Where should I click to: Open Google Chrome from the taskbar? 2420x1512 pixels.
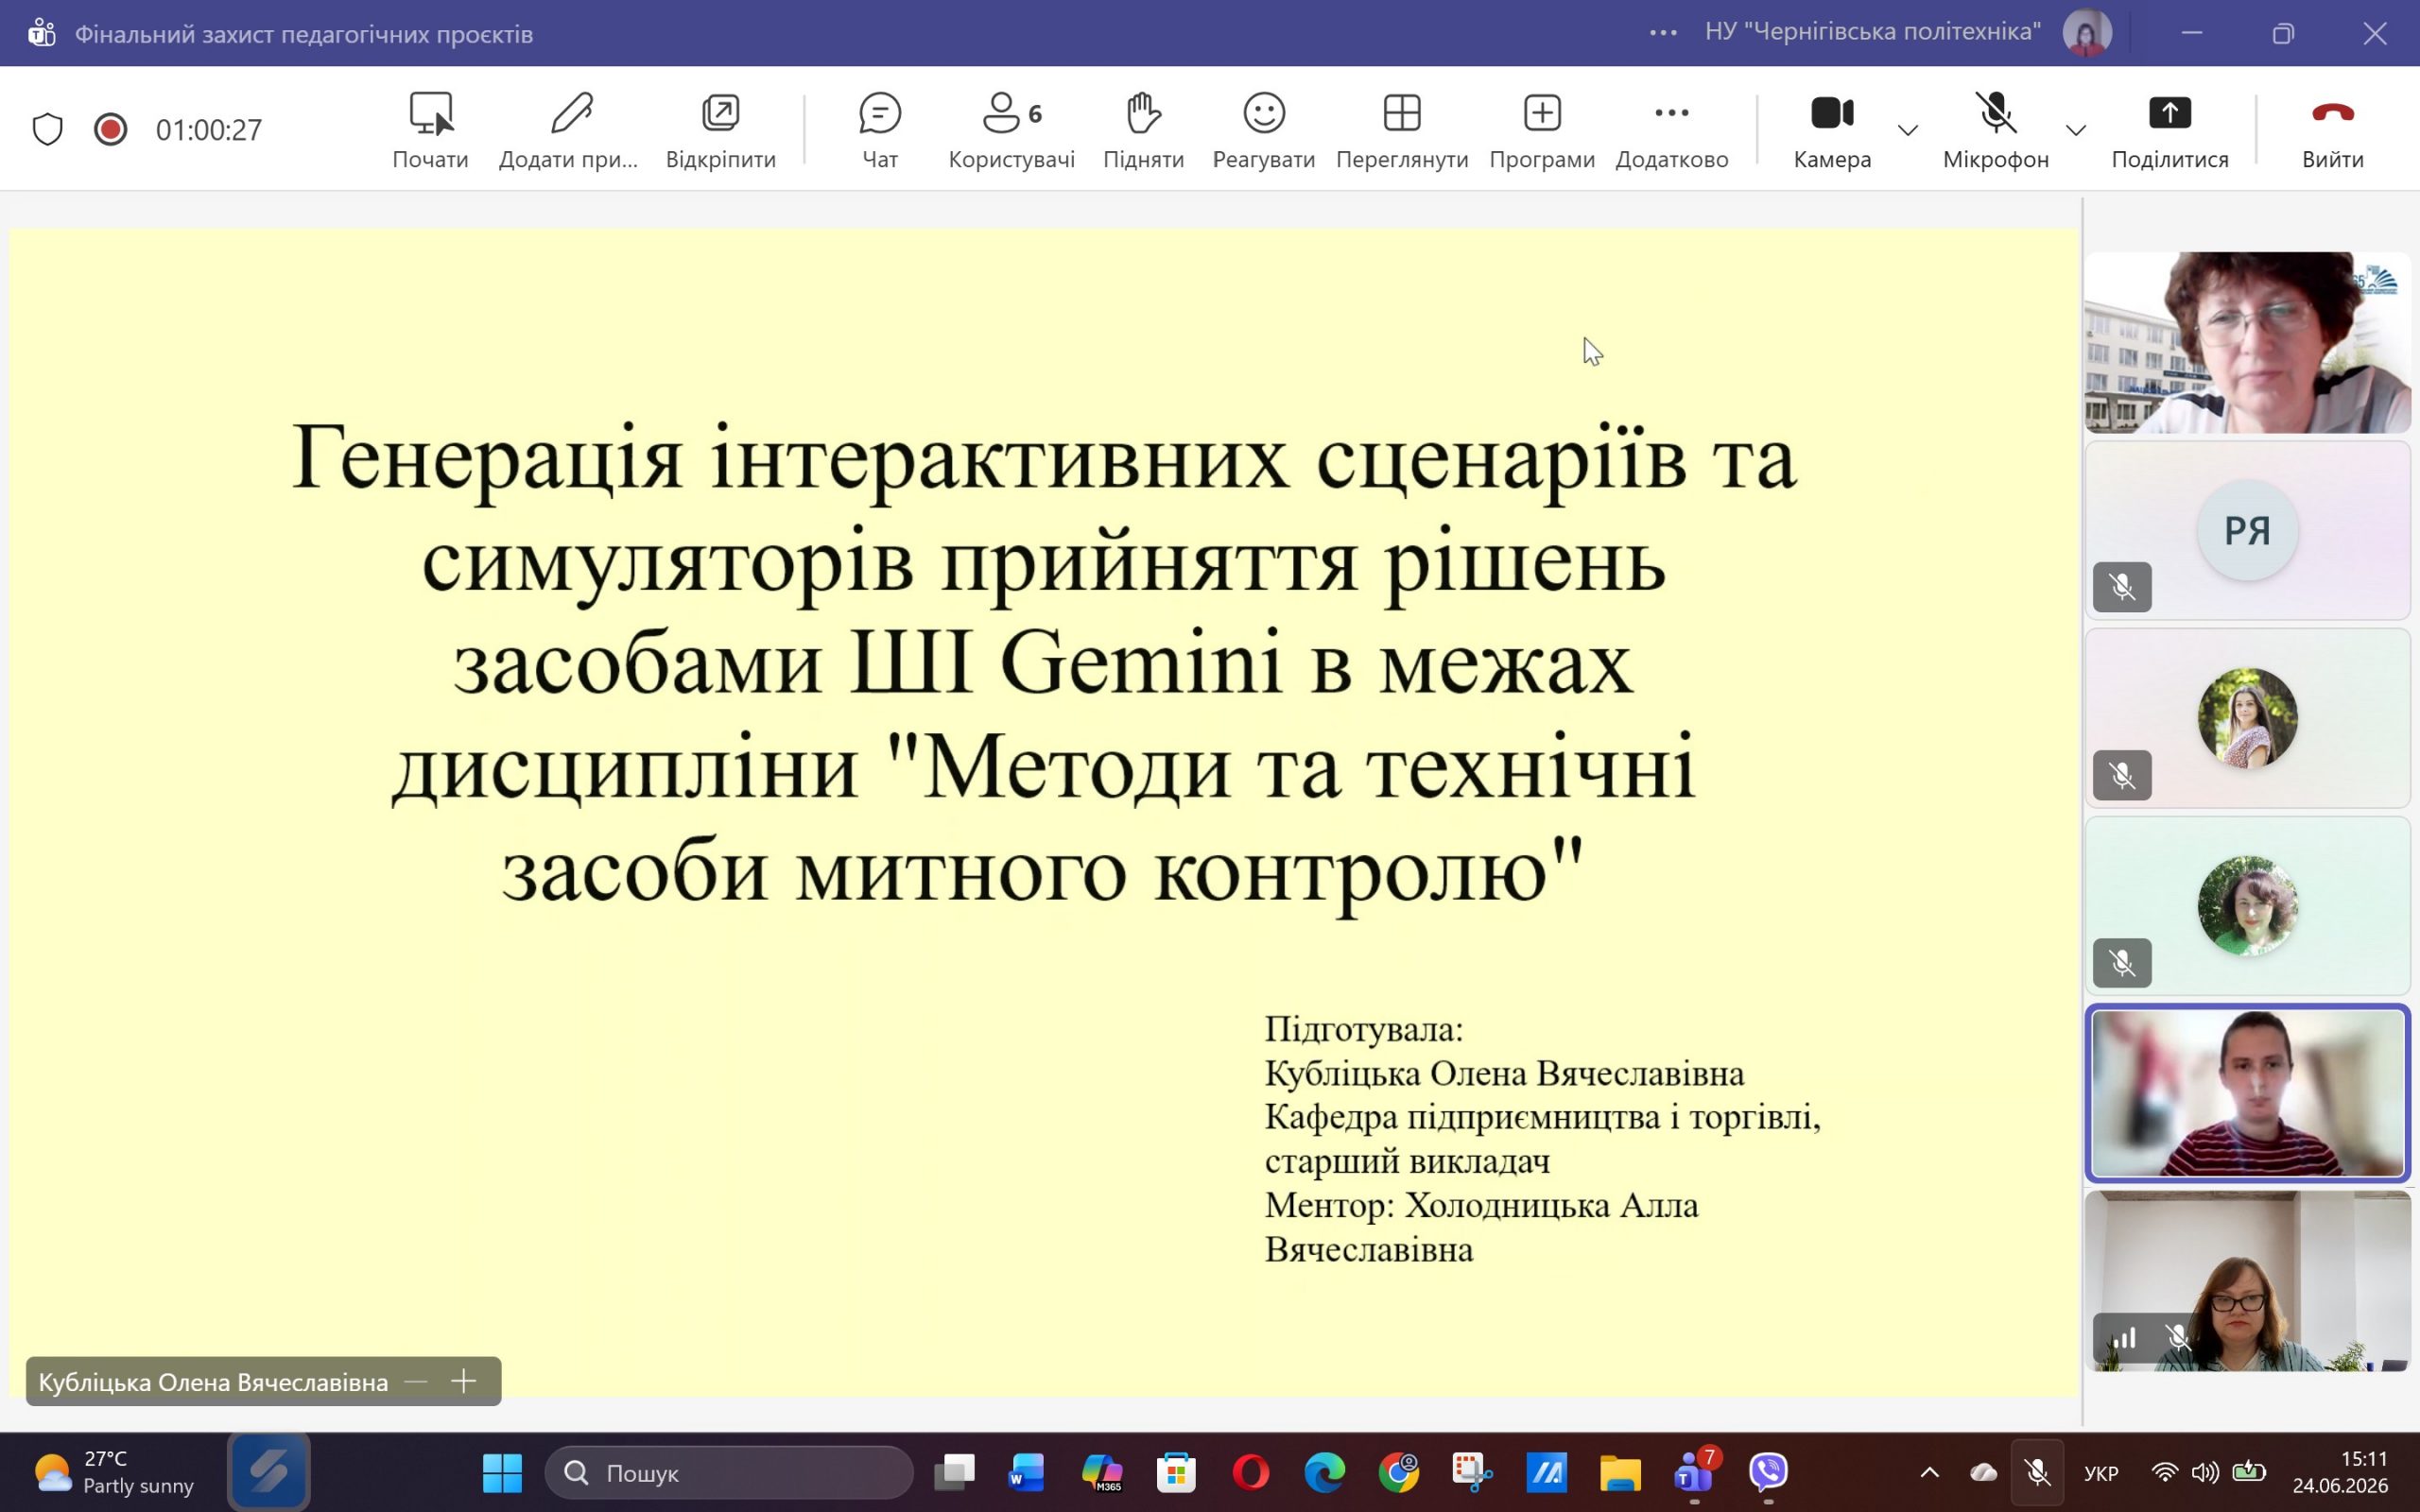click(1399, 1472)
